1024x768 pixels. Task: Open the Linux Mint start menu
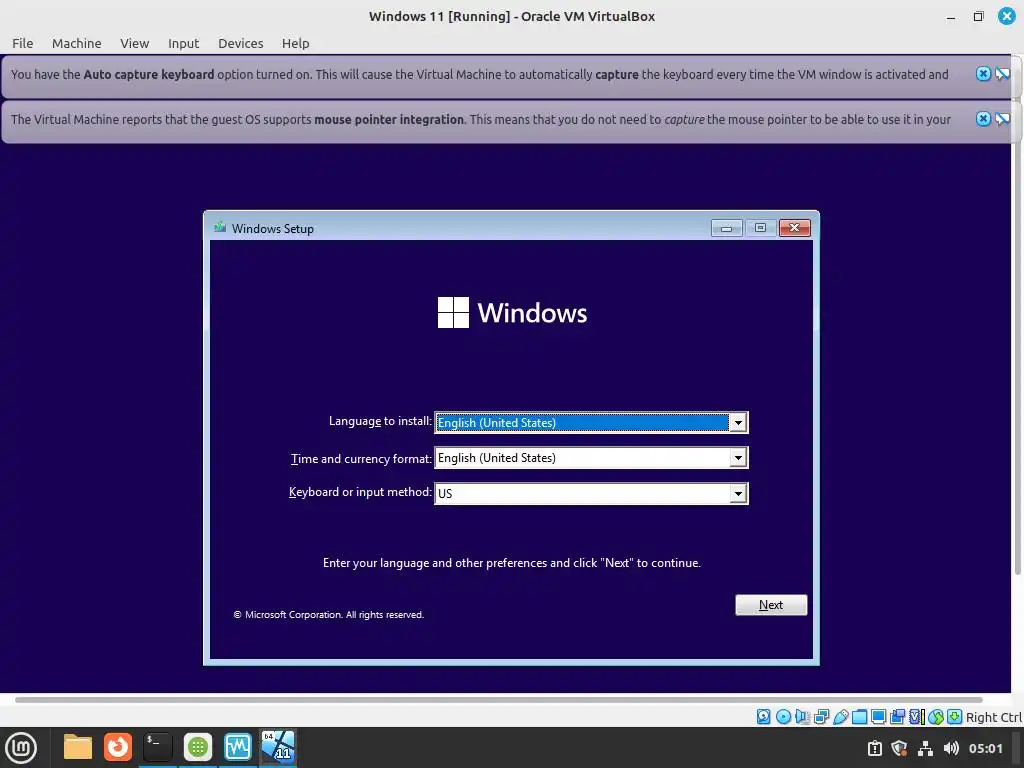(x=21, y=748)
